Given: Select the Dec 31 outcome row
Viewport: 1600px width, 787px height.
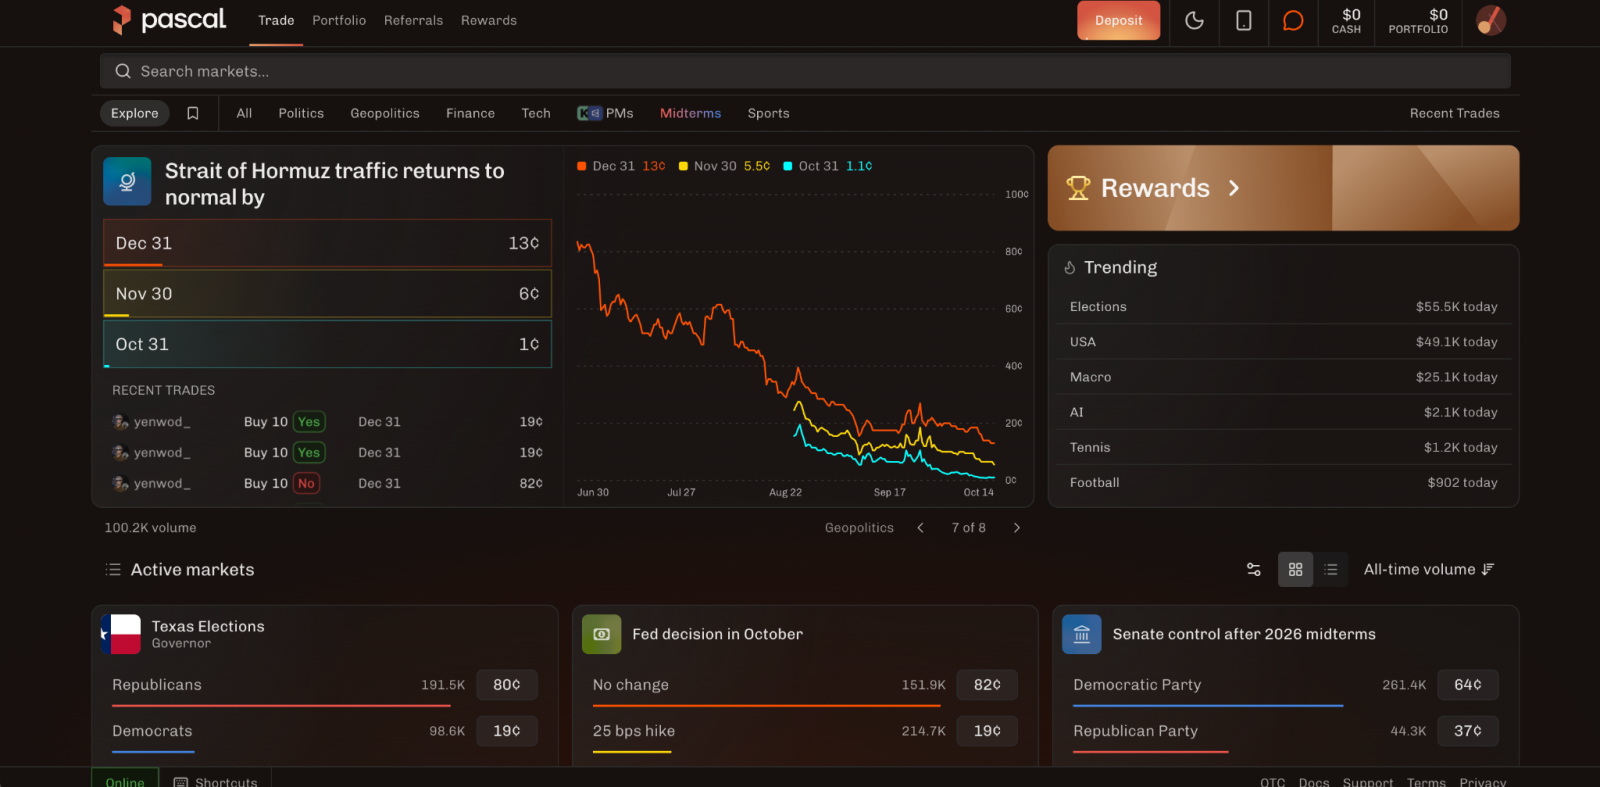Looking at the screenshot, I should [x=327, y=243].
